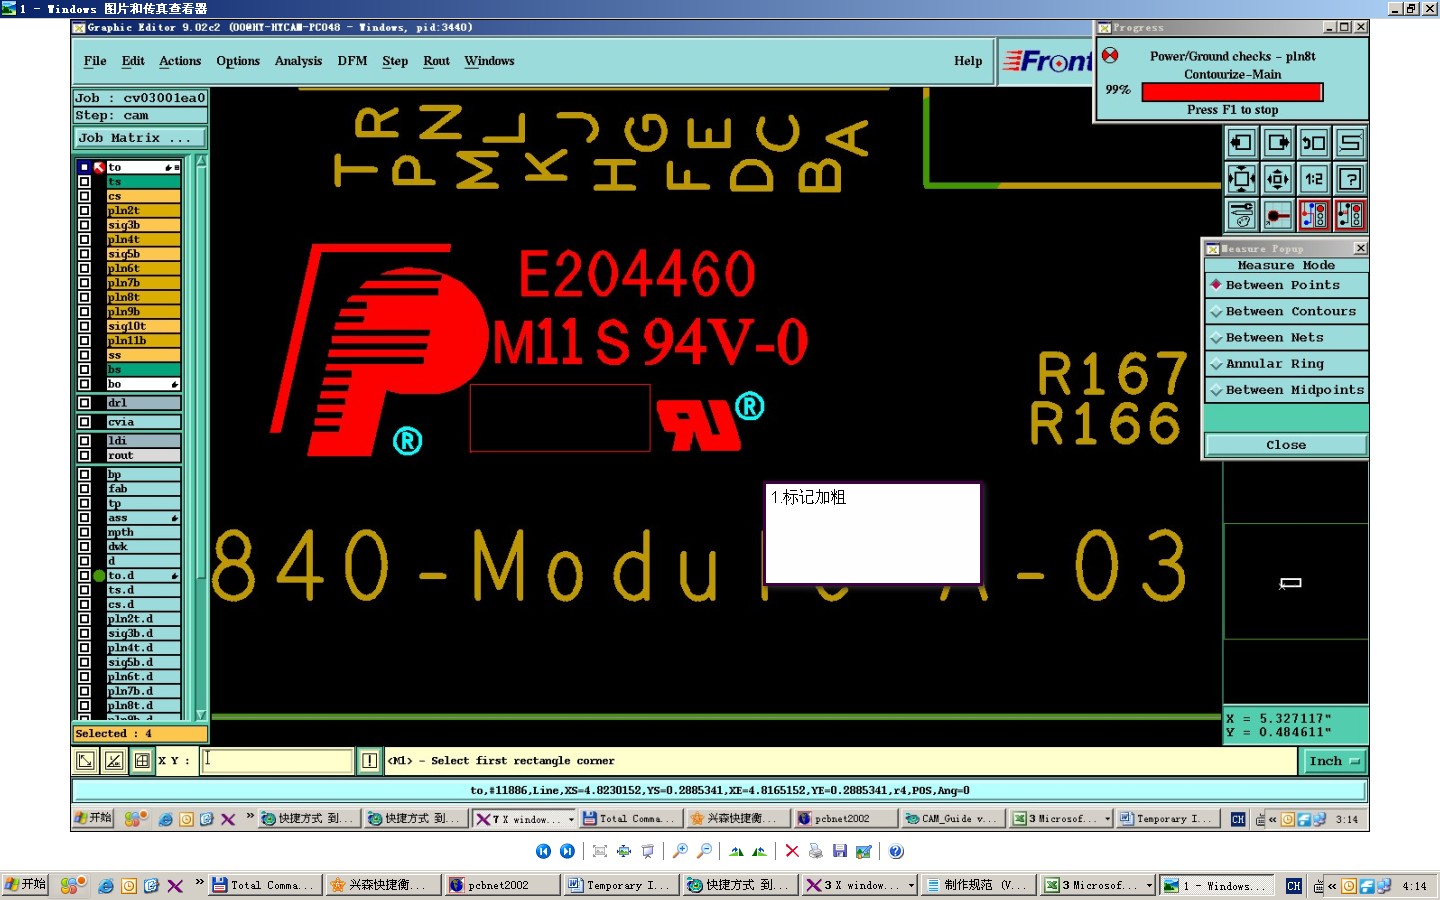Screen dimensions: 1440x900
Task: Click the zoom home fit-all icon with inward arrows
Action: point(1242,179)
